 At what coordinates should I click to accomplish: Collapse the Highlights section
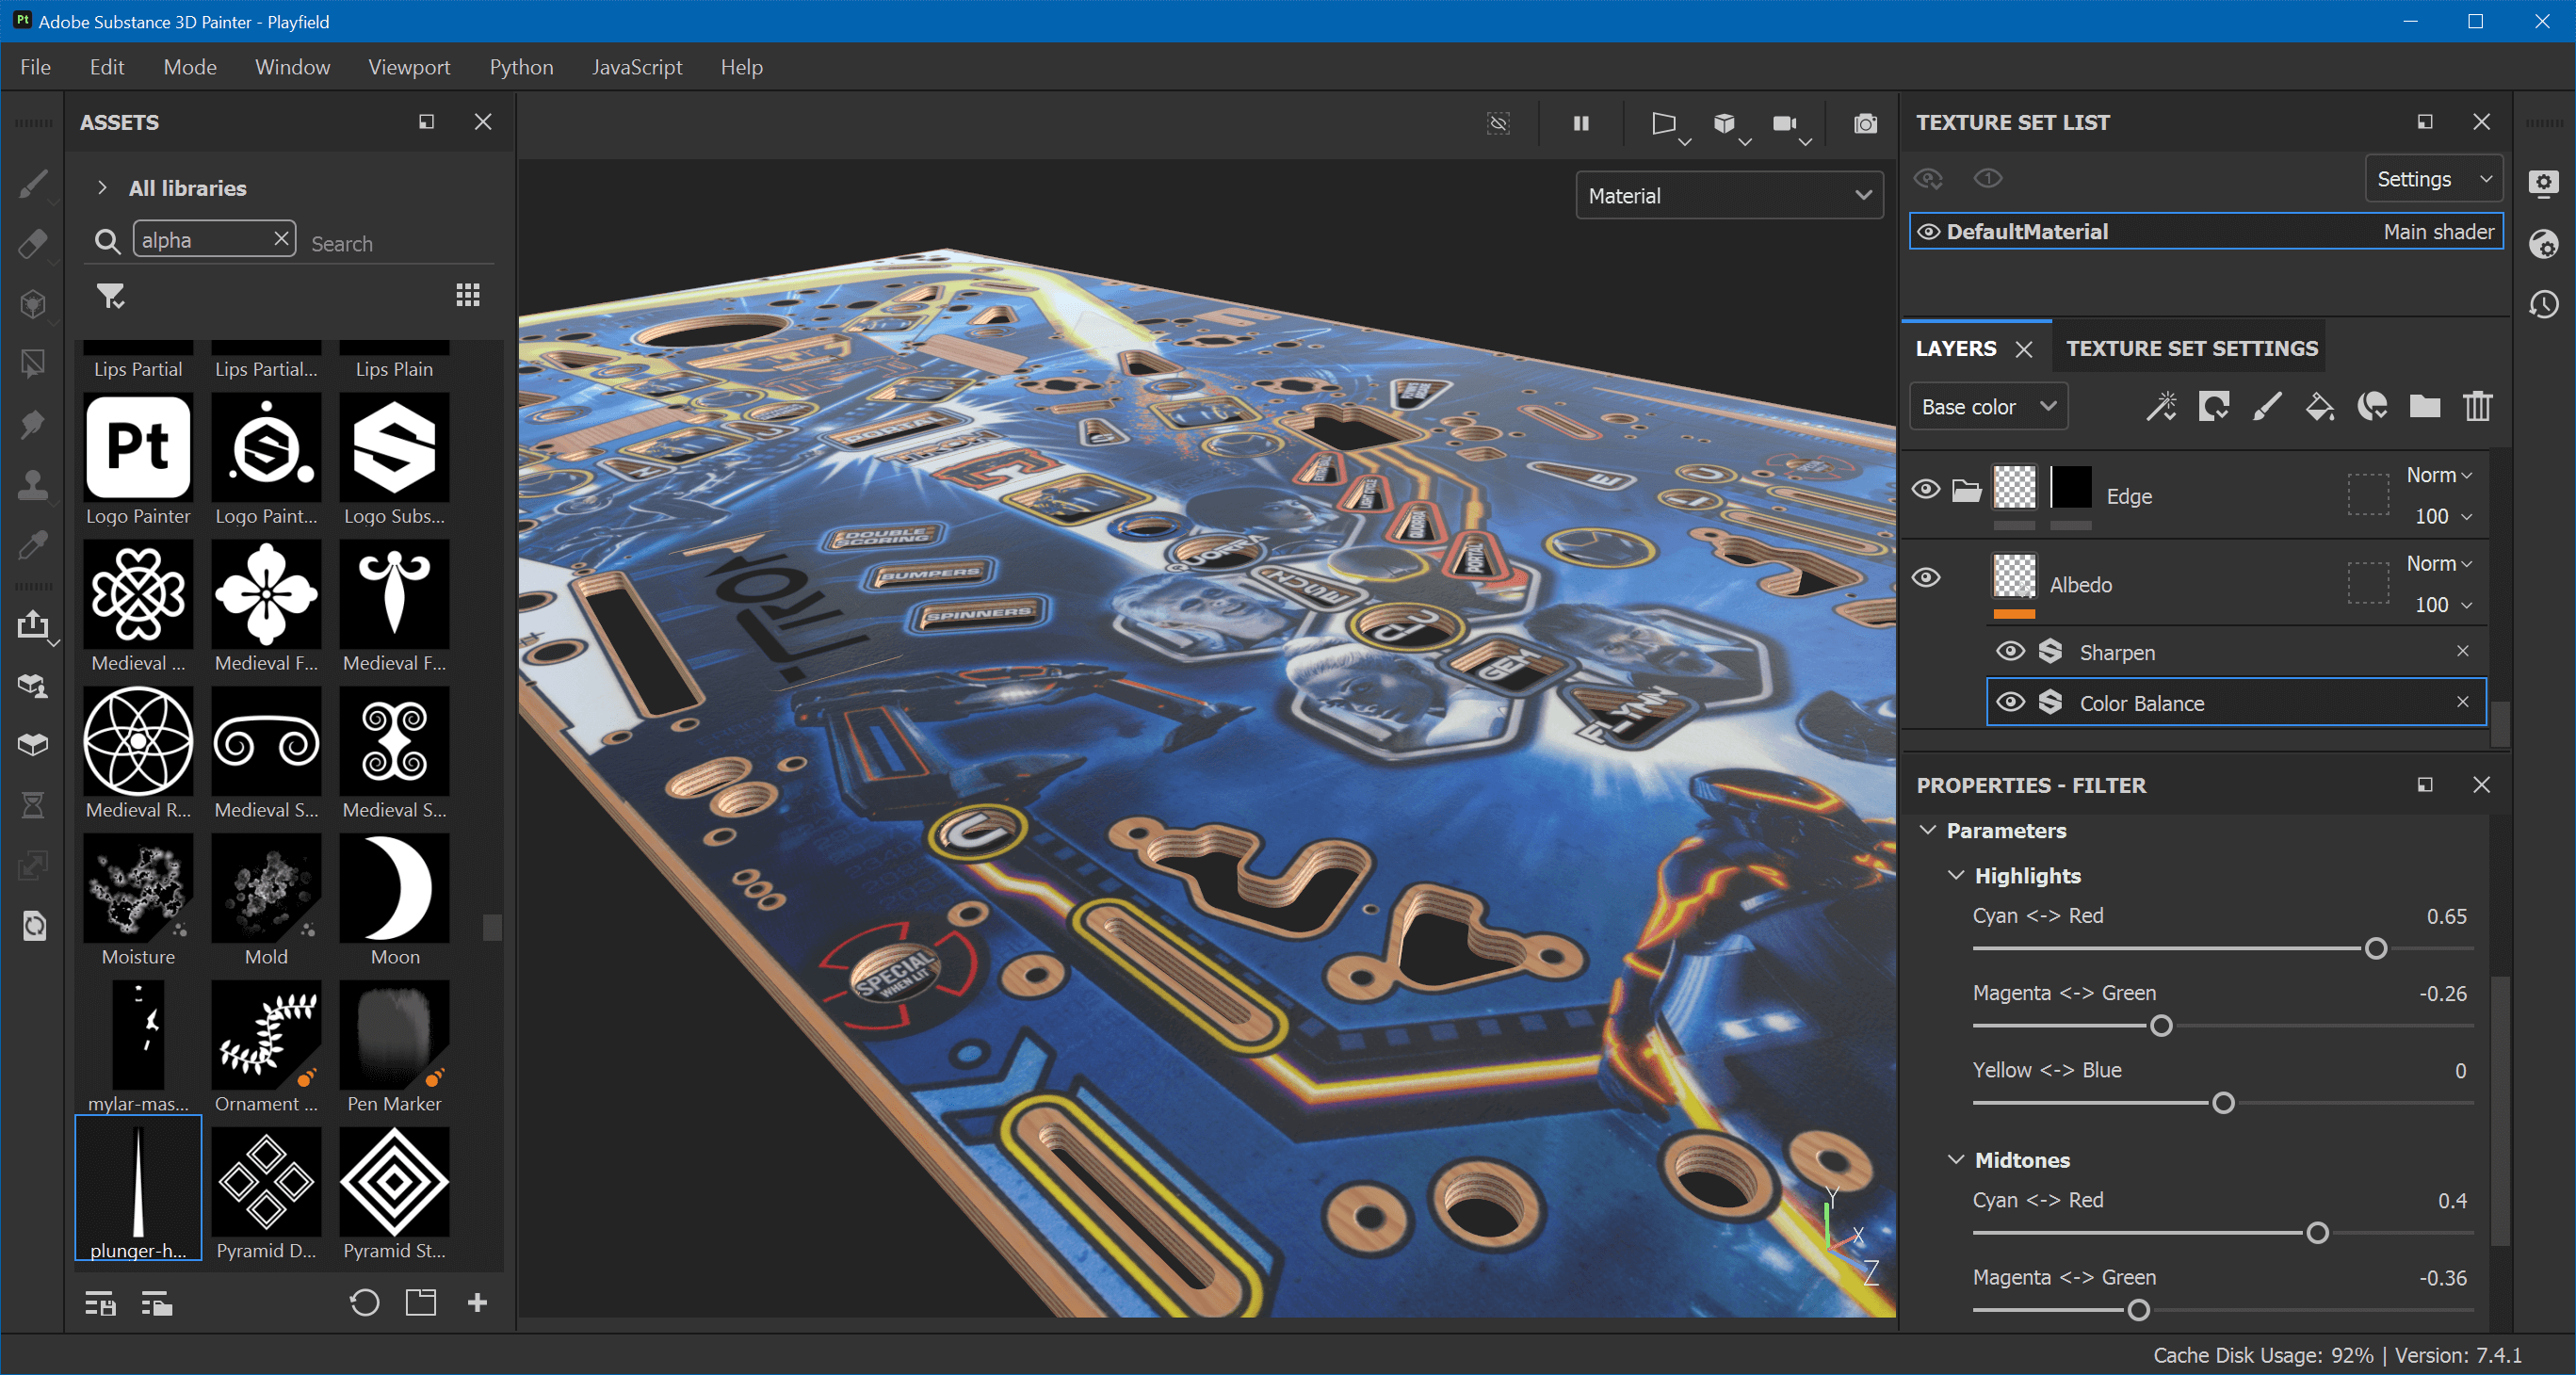(x=1956, y=875)
